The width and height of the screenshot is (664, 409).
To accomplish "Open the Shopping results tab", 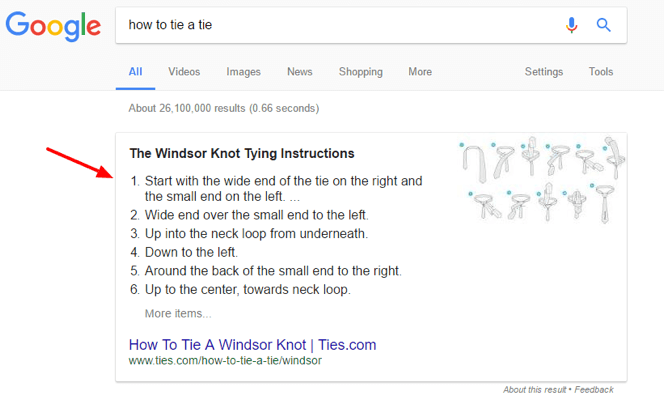I will (360, 72).
